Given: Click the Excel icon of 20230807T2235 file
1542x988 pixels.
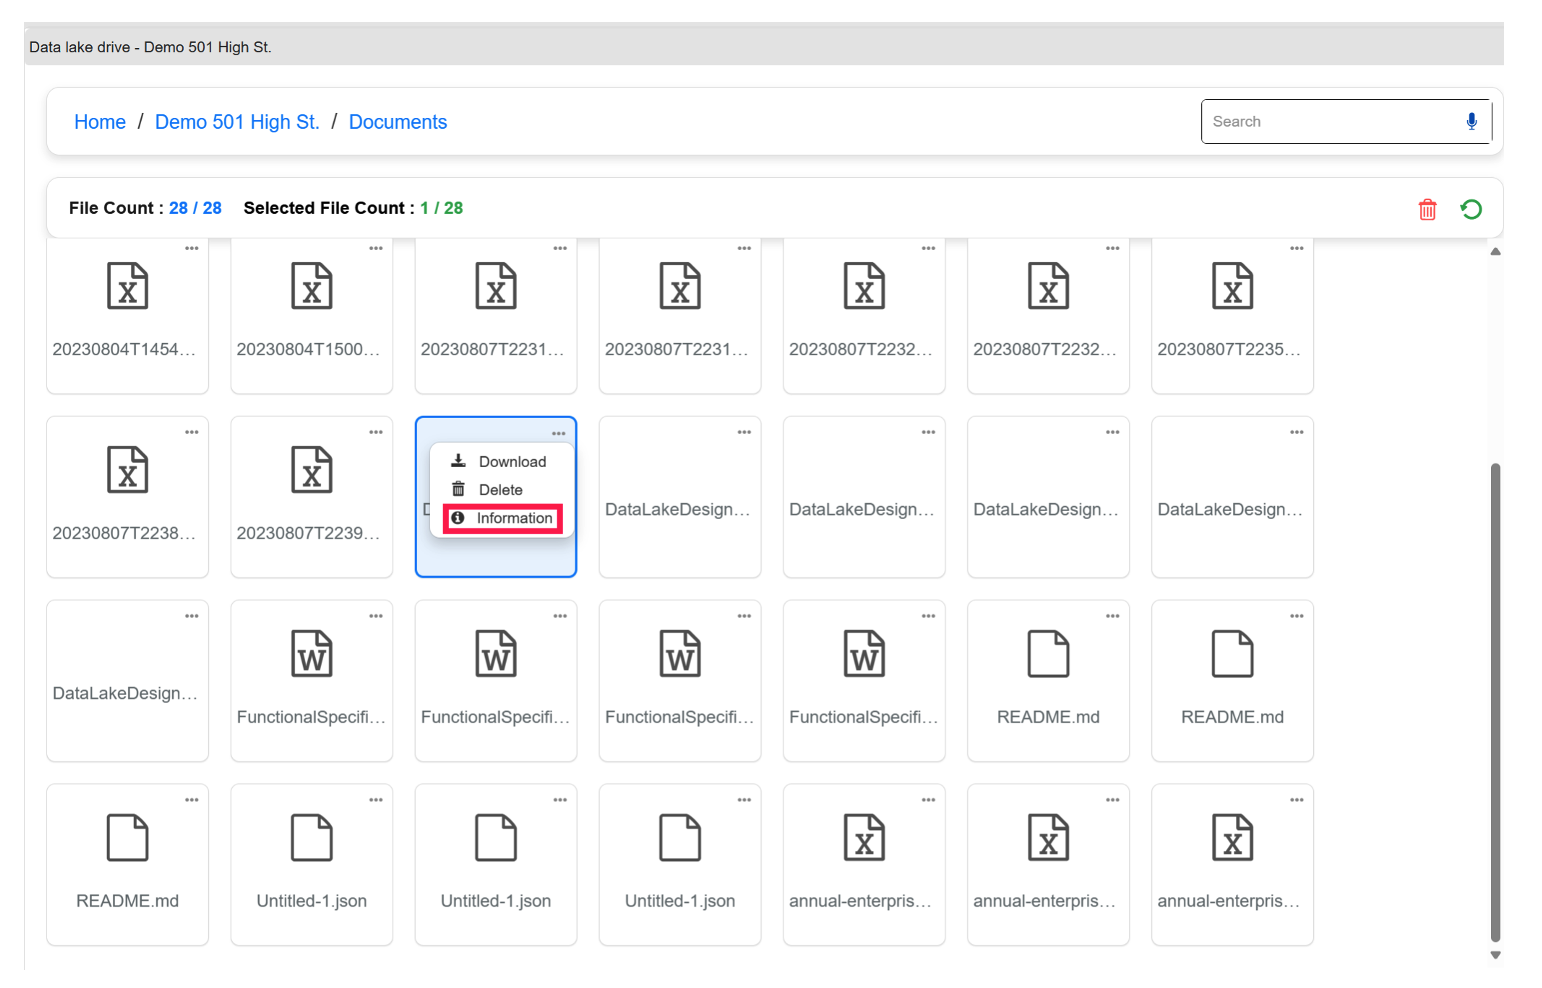Looking at the screenshot, I should (x=1232, y=286).
